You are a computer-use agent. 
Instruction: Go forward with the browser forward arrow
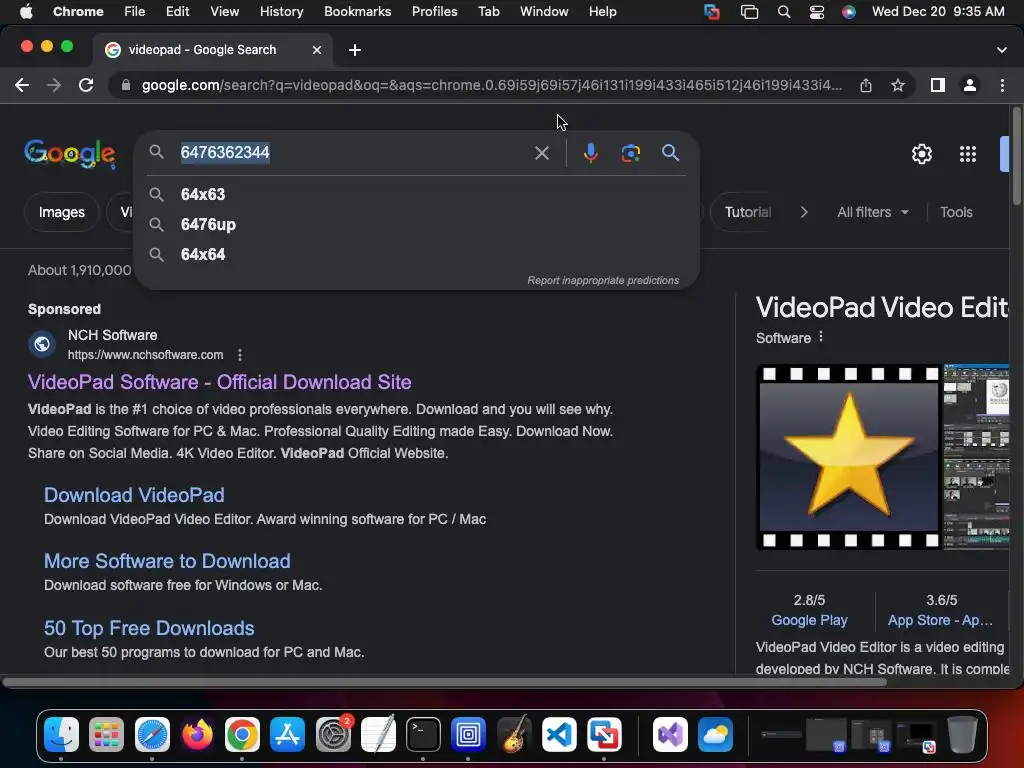54,86
